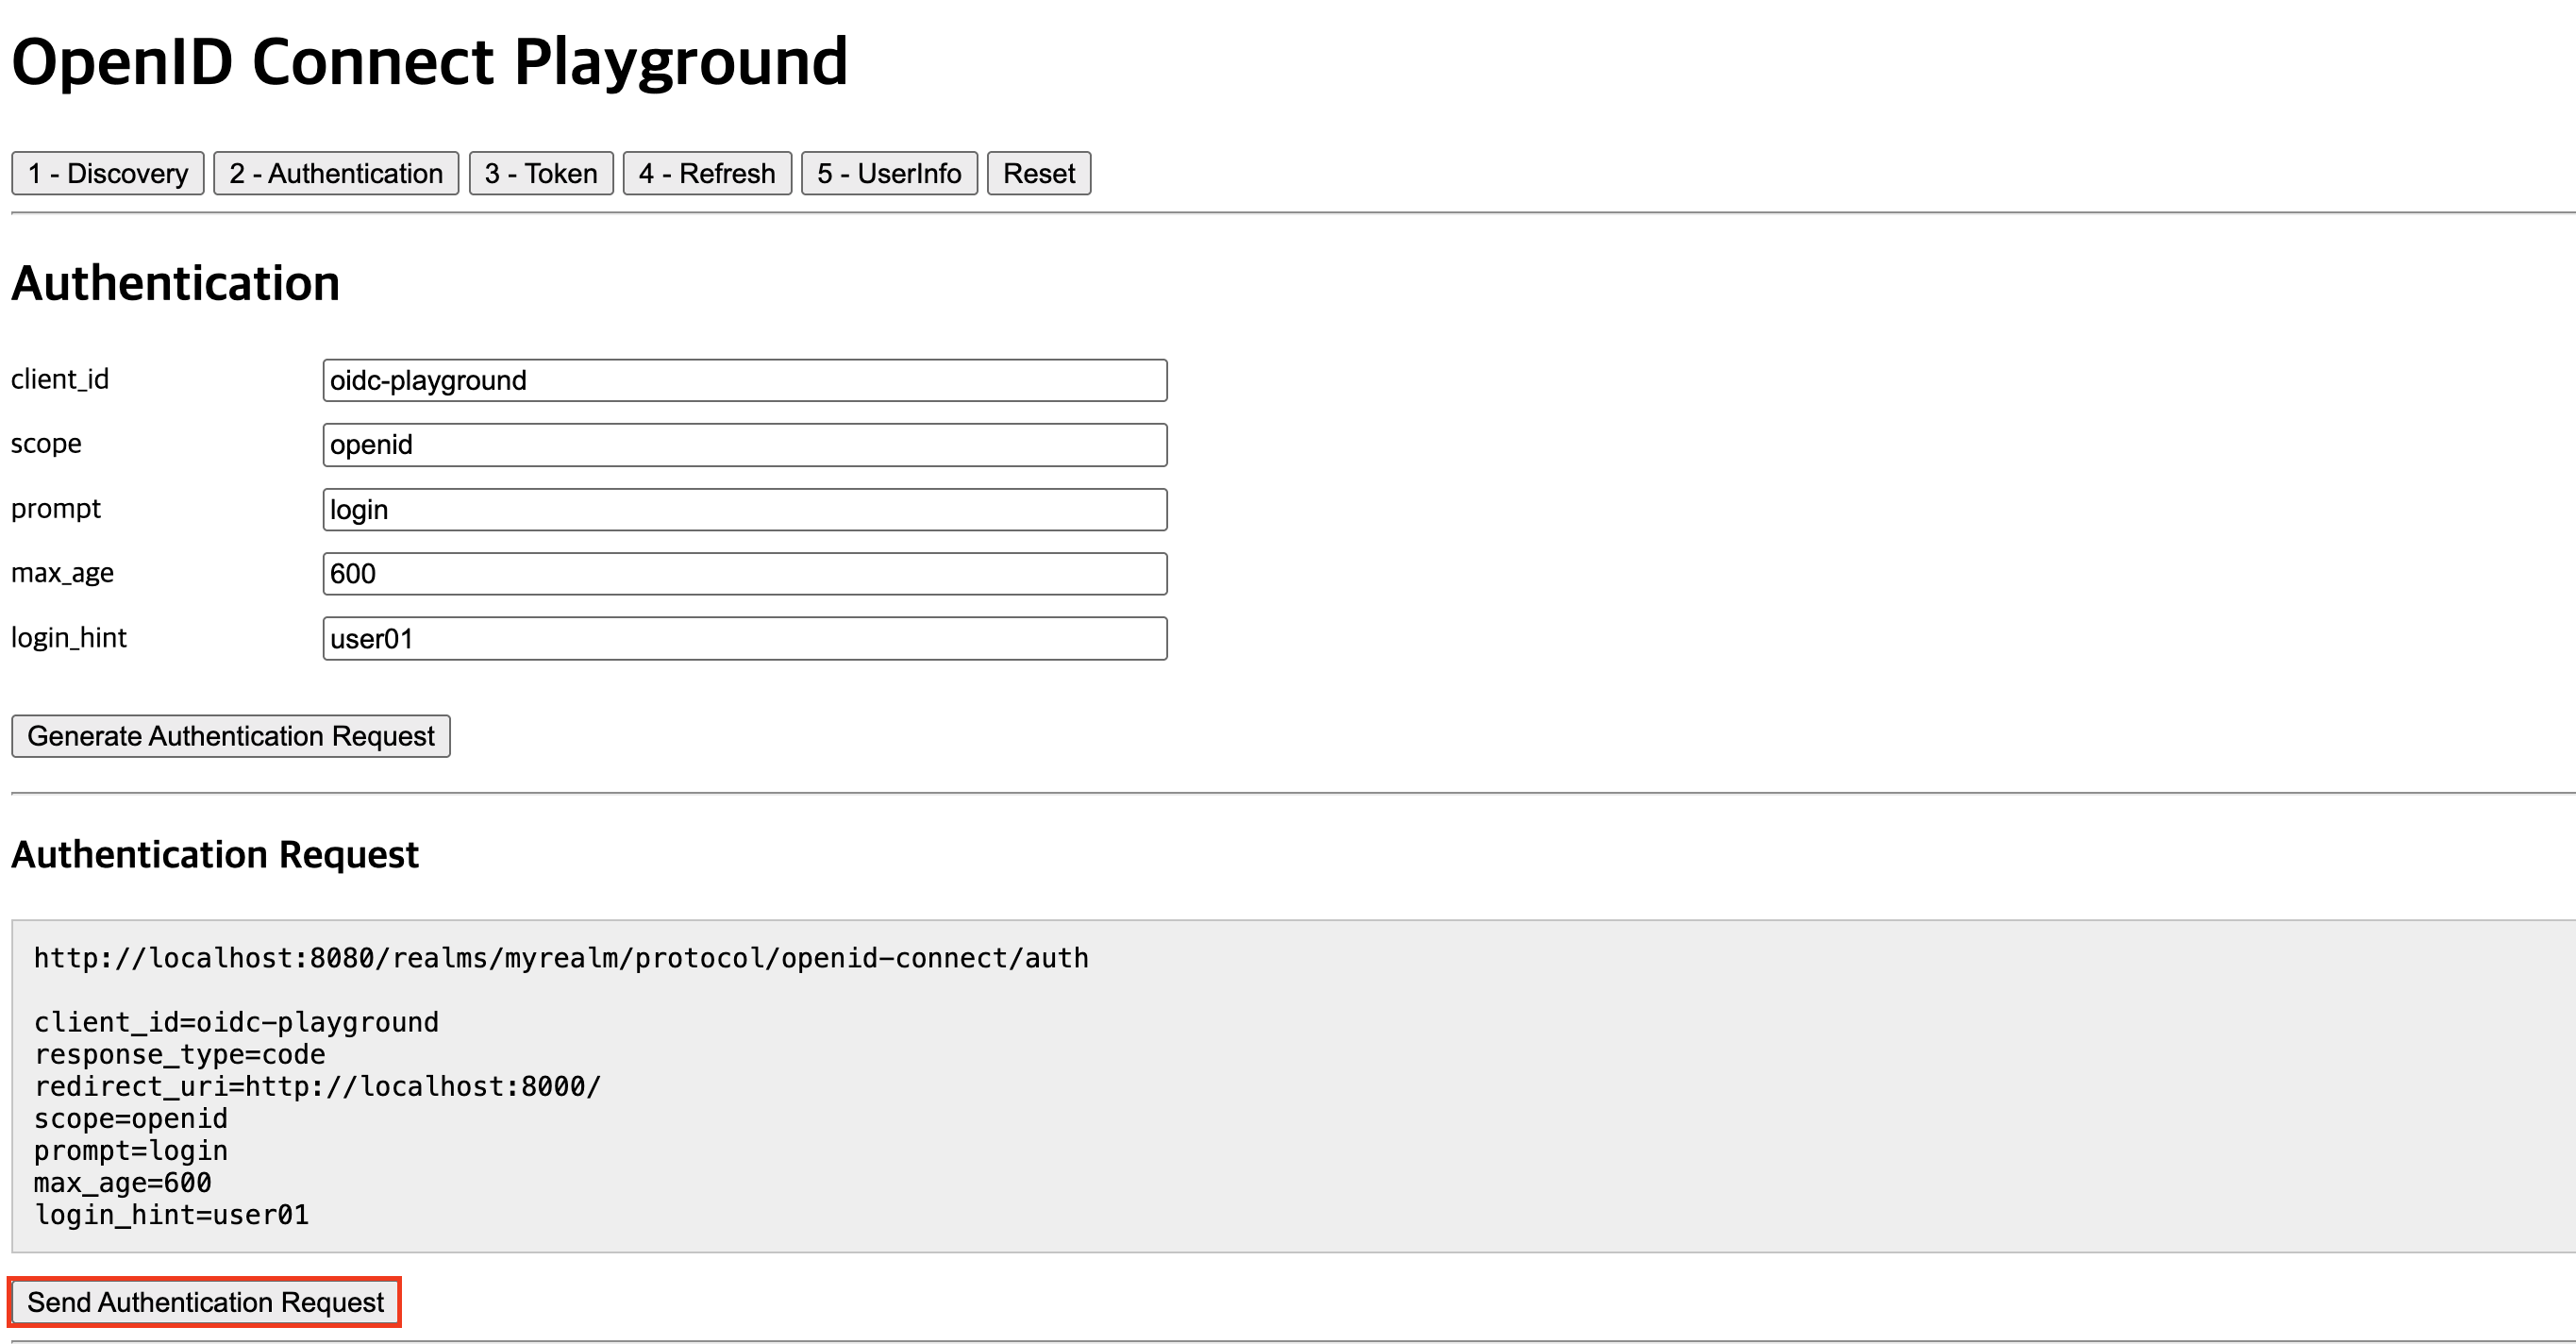The width and height of the screenshot is (2576, 1344).
Task: Open the 4 - Refresh step
Action: coord(706,173)
